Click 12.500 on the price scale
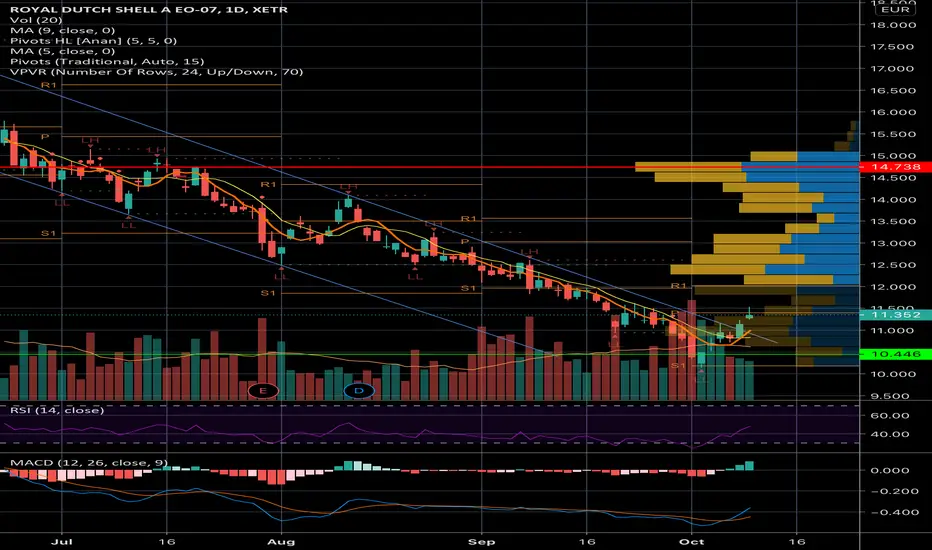 click(892, 265)
